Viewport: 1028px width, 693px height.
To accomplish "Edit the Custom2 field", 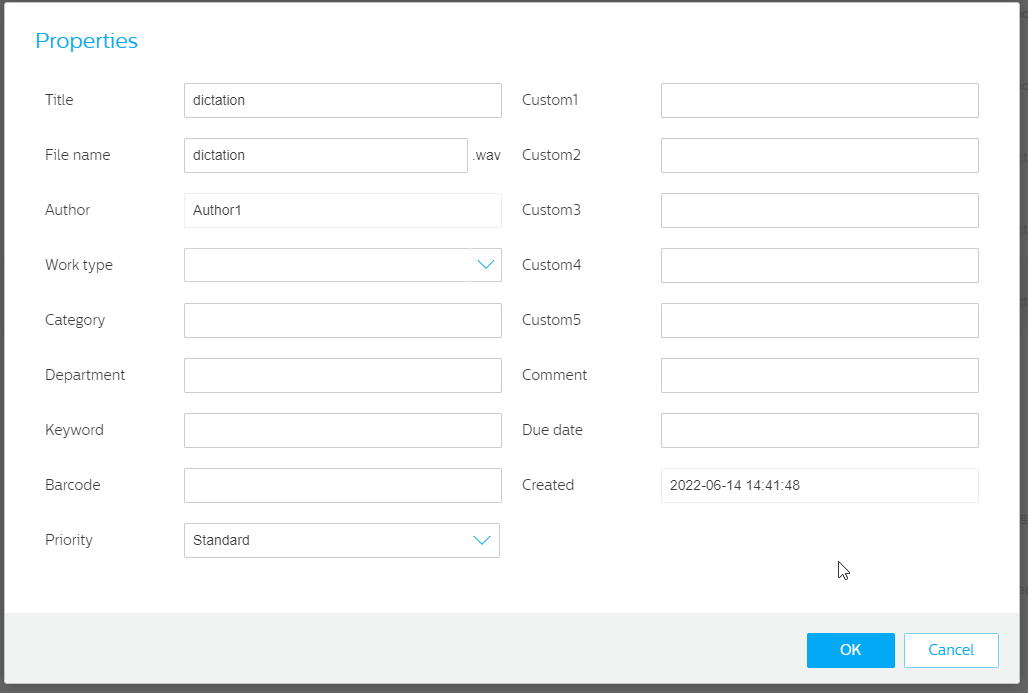I will click(820, 155).
